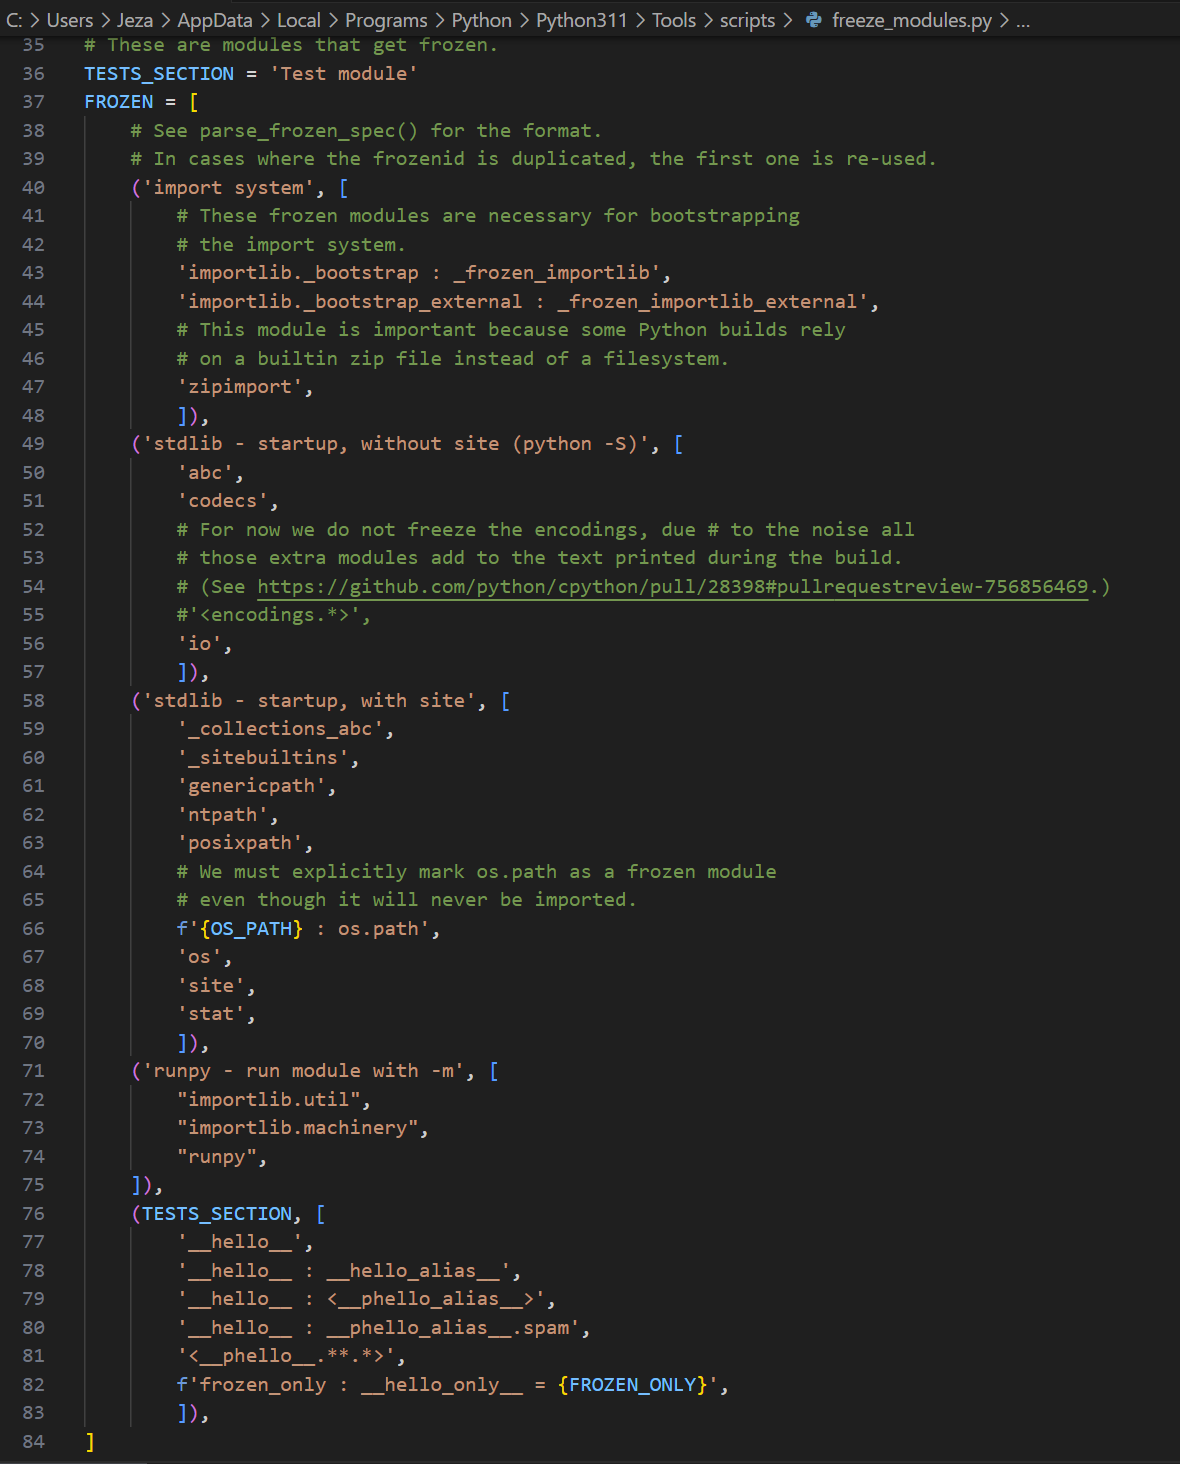Open the cpython pull request link on line 54
This screenshot has height=1464, width=1180.
click(x=675, y=586)
